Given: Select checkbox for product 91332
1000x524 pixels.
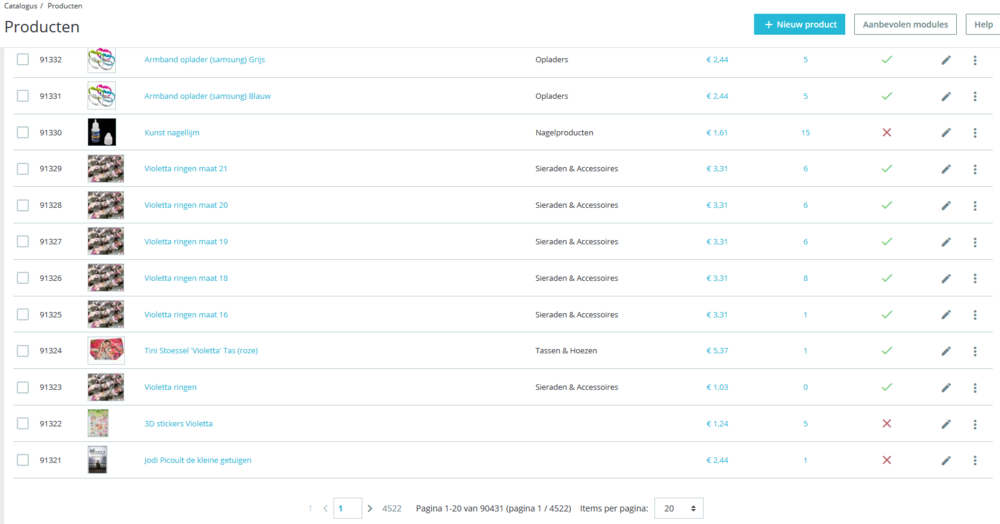Looking at the screenshot, I should point(23,59).
